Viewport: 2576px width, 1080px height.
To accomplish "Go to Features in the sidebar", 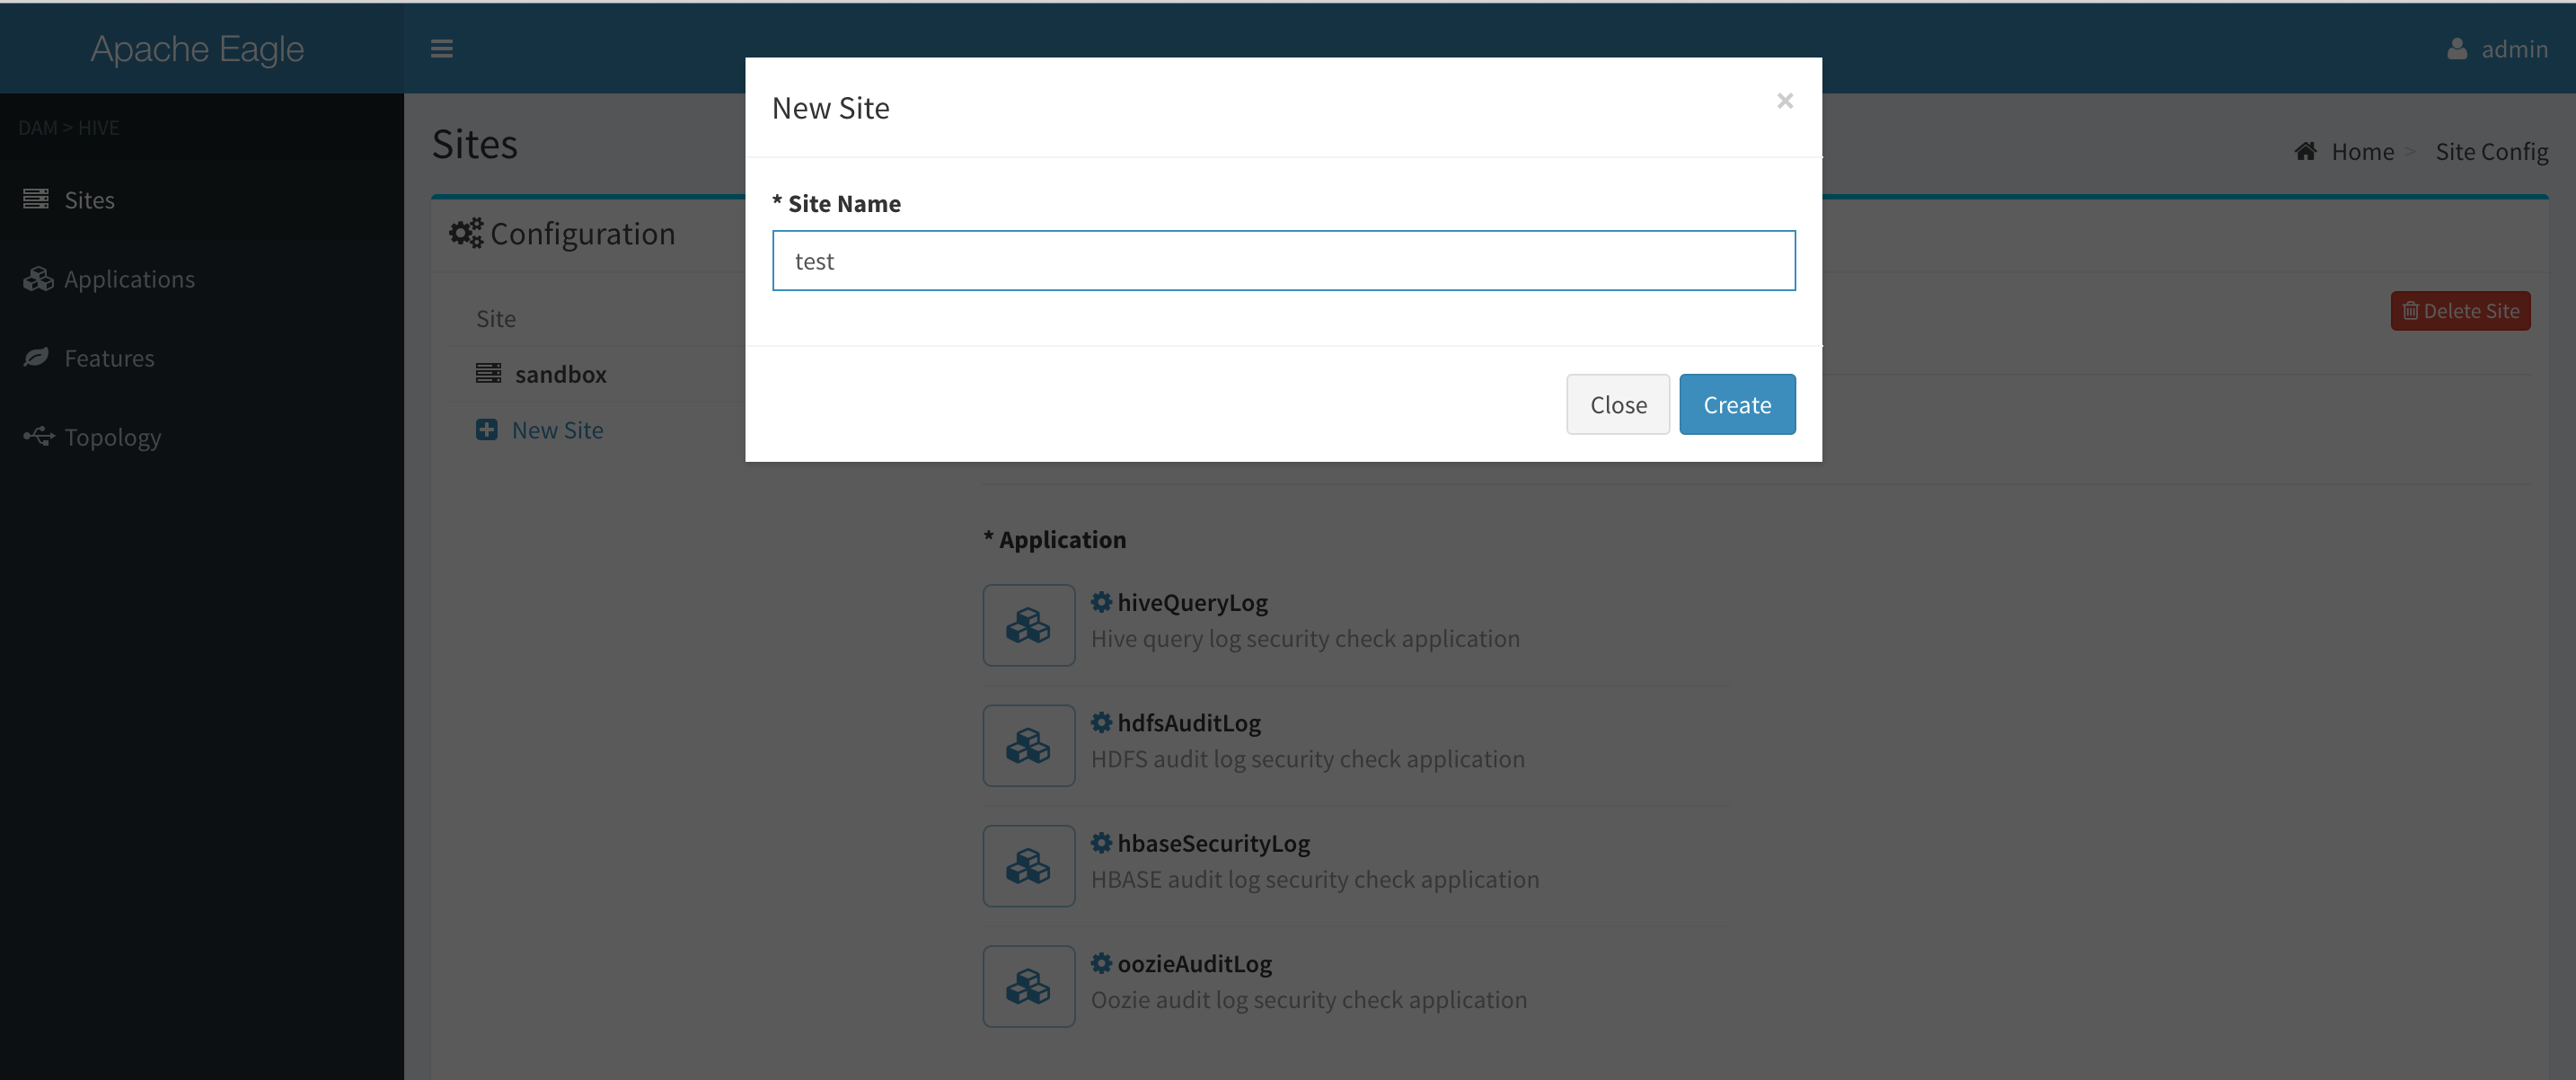I will pyautogui.click(x=109, y=358).
